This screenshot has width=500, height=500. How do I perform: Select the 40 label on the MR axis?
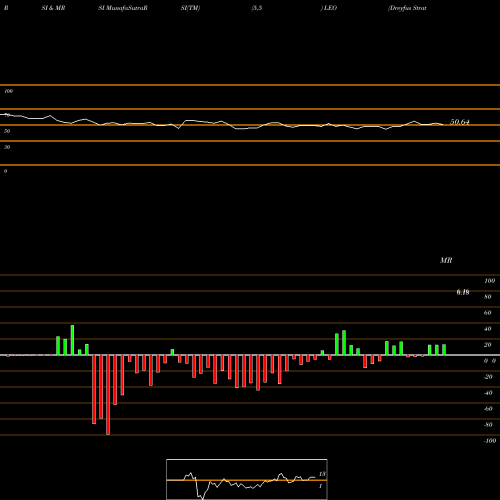click(x=488, y=329)
